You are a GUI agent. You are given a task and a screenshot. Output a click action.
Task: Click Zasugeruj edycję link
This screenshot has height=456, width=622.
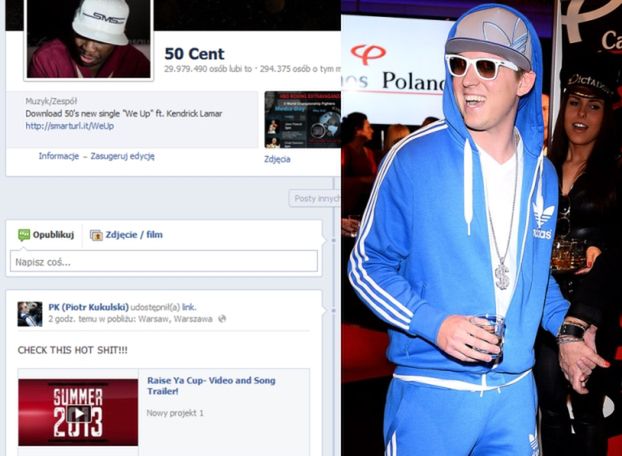123,156
